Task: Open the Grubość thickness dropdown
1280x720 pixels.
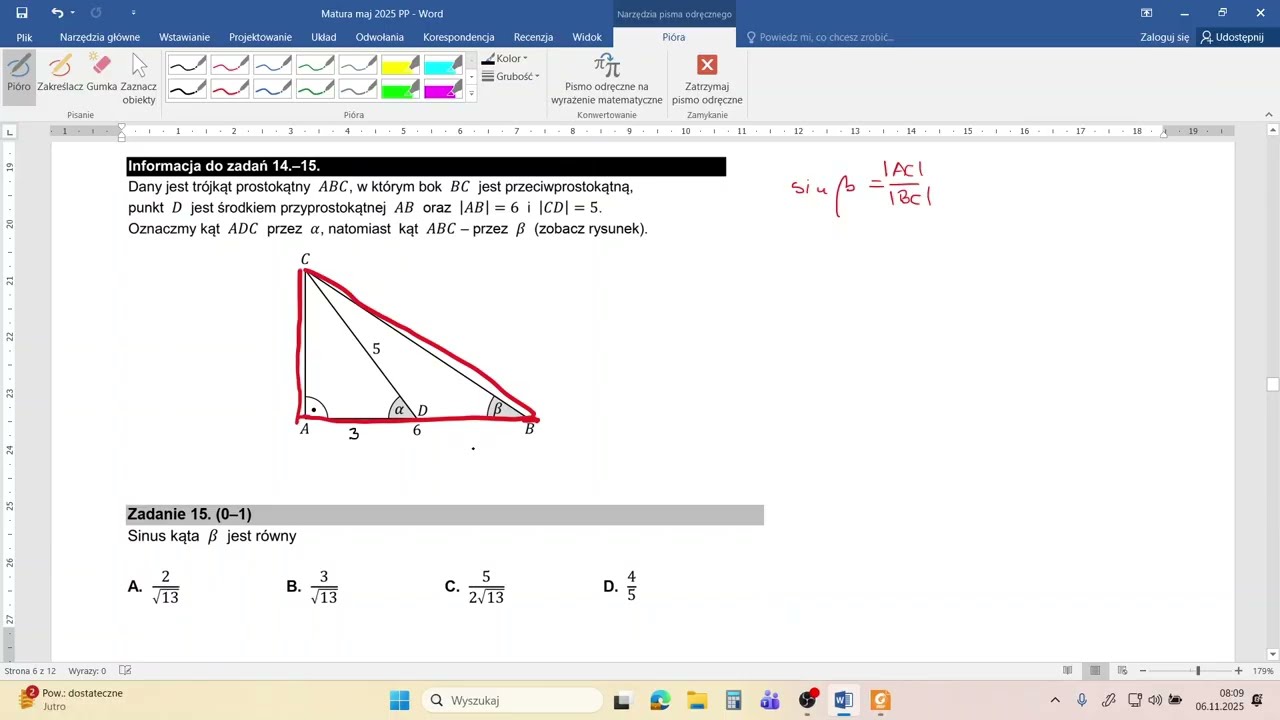Action: pyautogui.click(x=510, y=76)
